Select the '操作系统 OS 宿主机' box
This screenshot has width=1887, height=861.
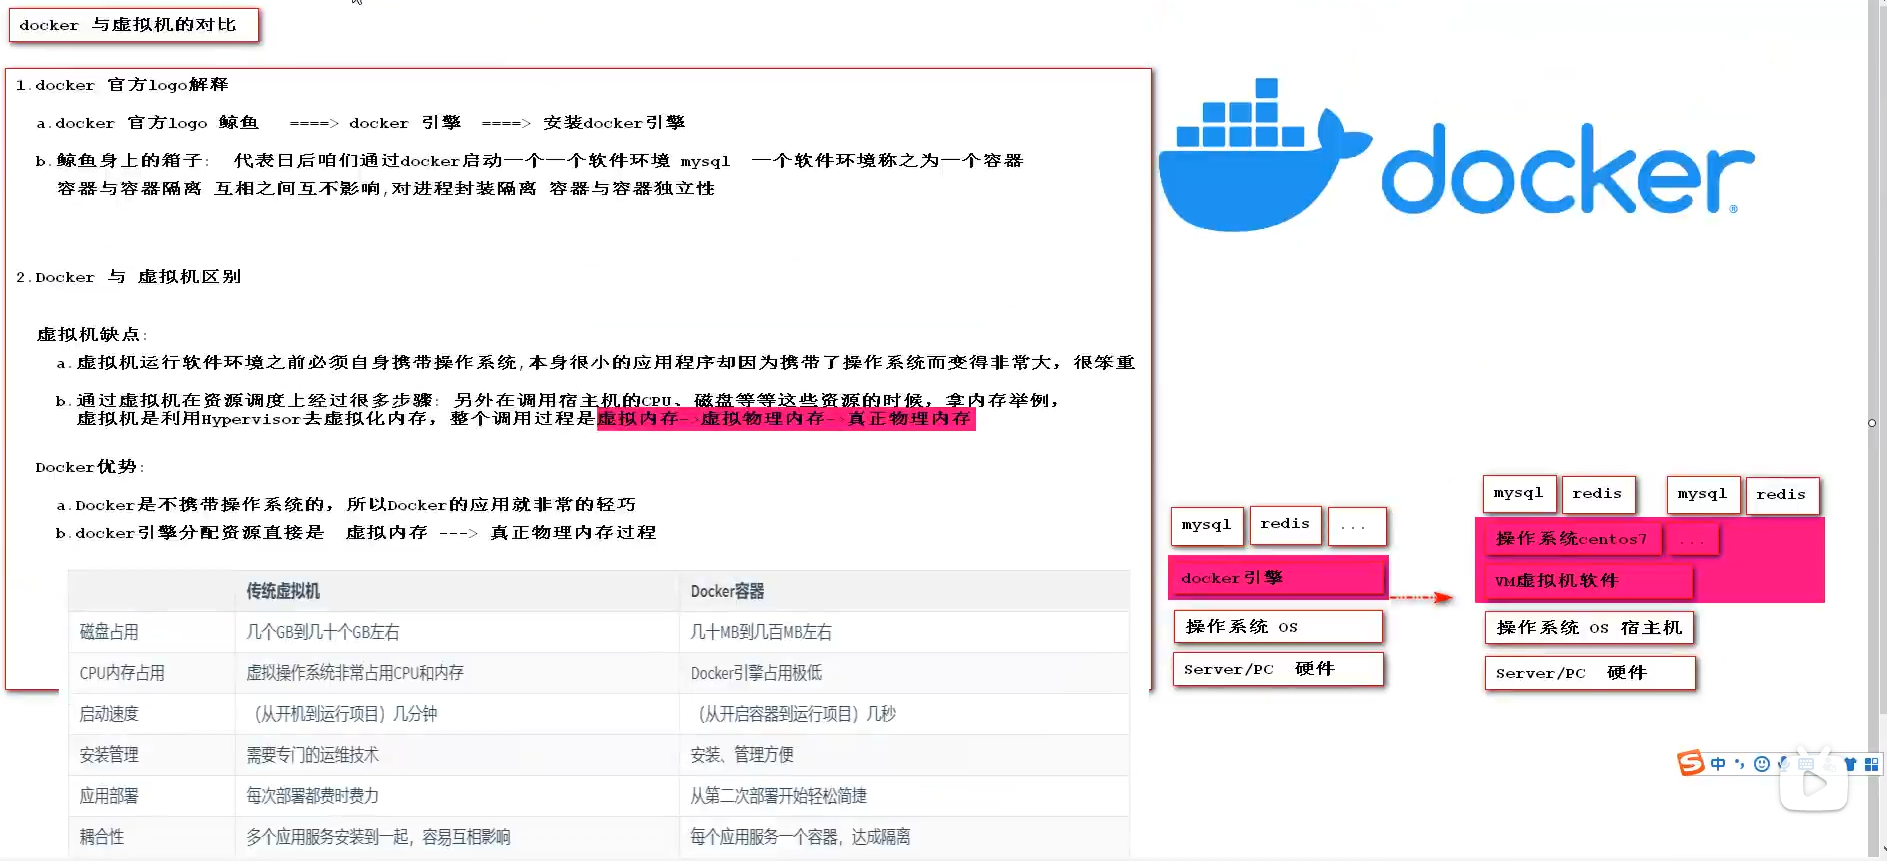tap(1590, 628)
